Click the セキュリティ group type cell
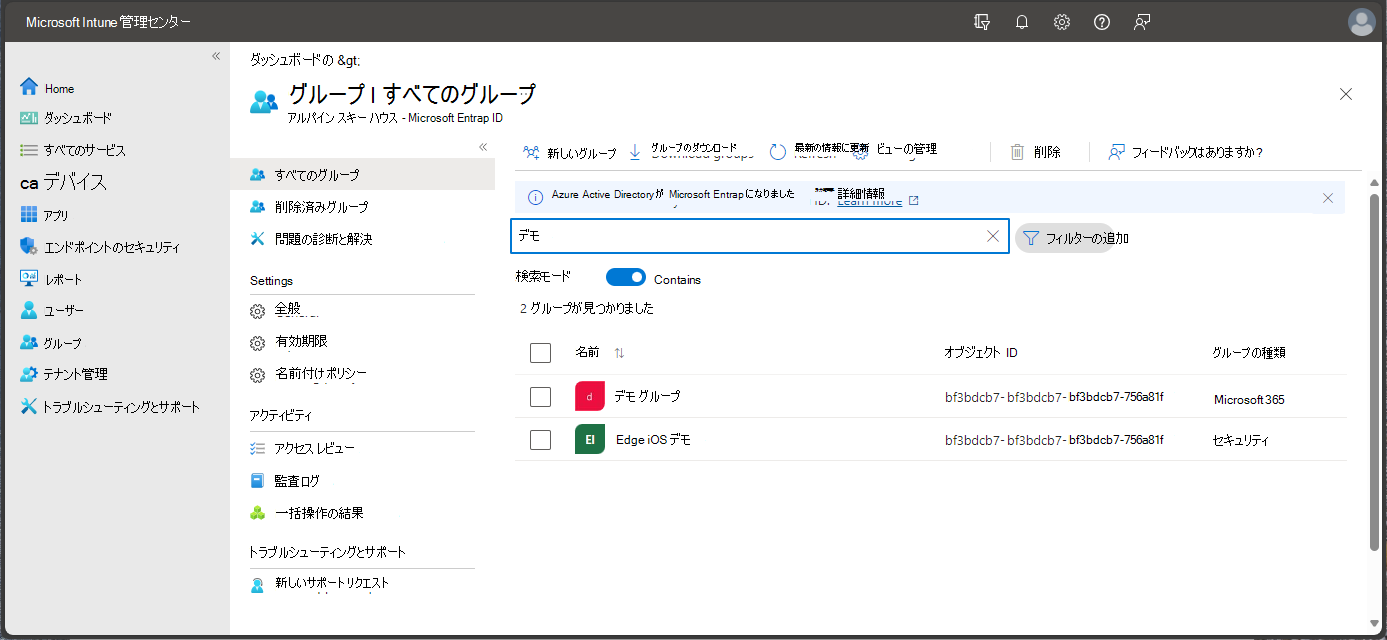The image size is (1387, 640). tap(1241, 440)
